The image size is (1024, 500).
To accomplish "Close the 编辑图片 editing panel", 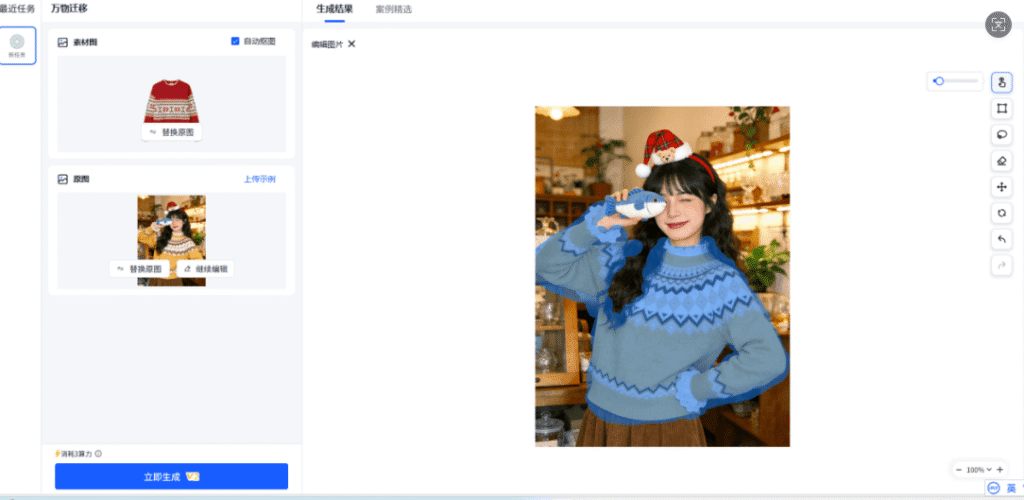I will [351, 44].
